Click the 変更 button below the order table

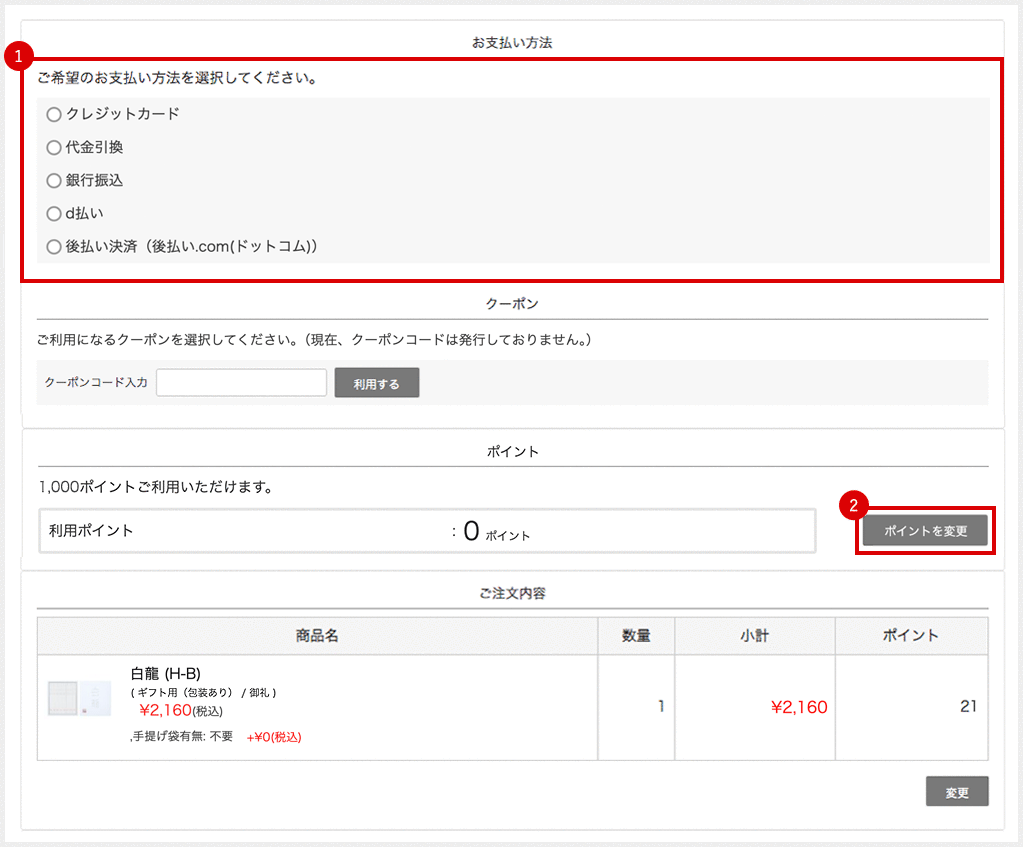point(956,791)
